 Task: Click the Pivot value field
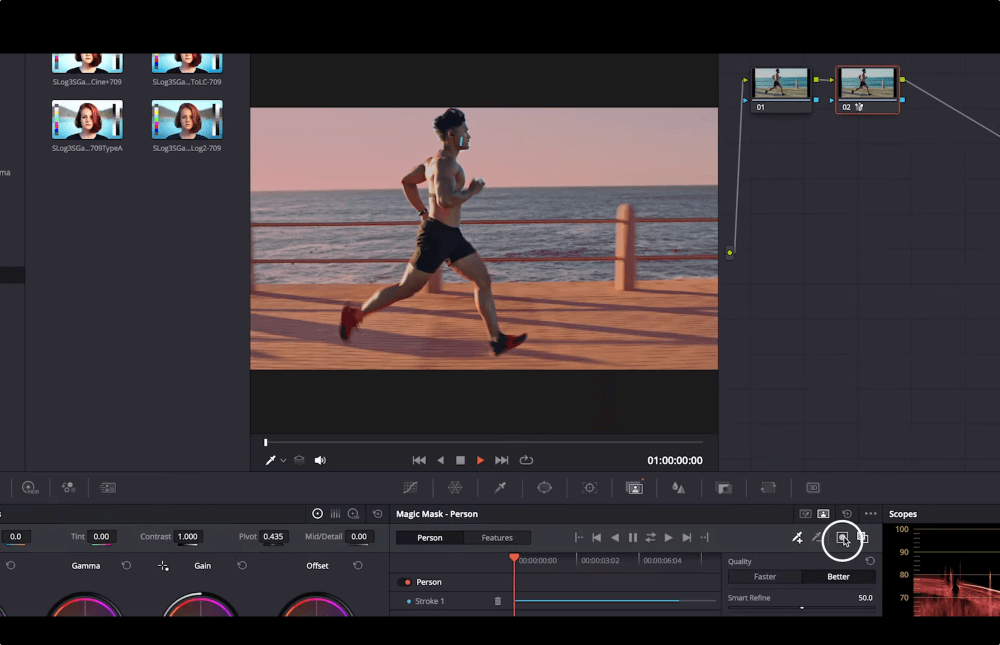pyautogui.click(x=273, y=537)
